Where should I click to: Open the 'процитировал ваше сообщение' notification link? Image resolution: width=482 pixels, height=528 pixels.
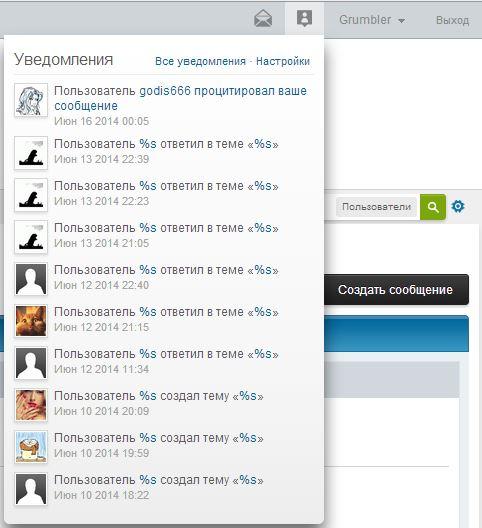(x=181, y=98)
